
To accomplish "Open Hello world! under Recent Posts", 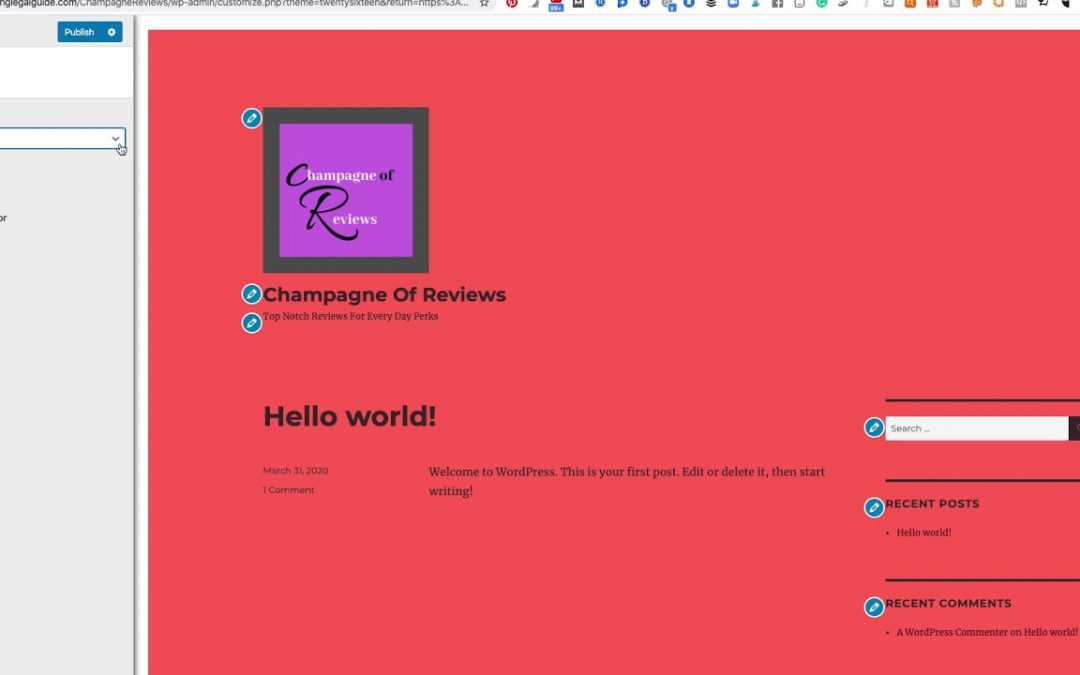I will click(x=923, y=533).
